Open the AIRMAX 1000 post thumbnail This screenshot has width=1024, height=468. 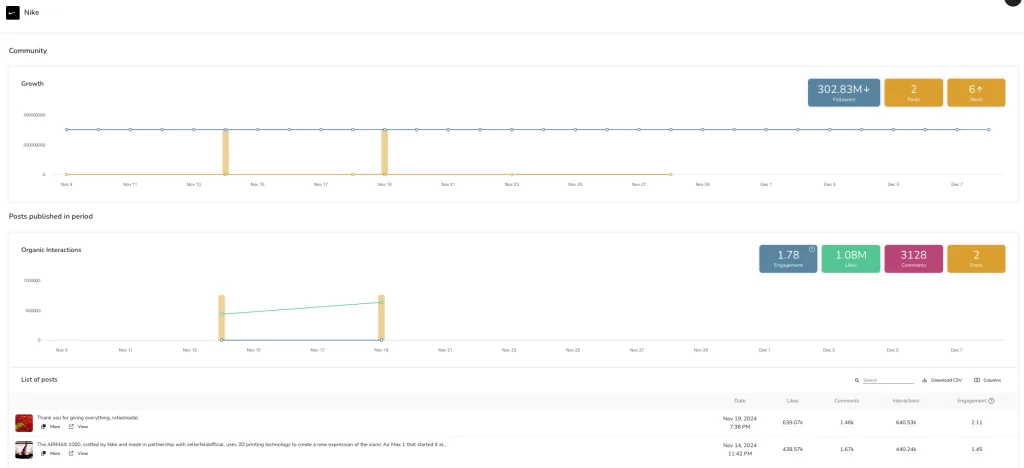click(x=24, y=450)
